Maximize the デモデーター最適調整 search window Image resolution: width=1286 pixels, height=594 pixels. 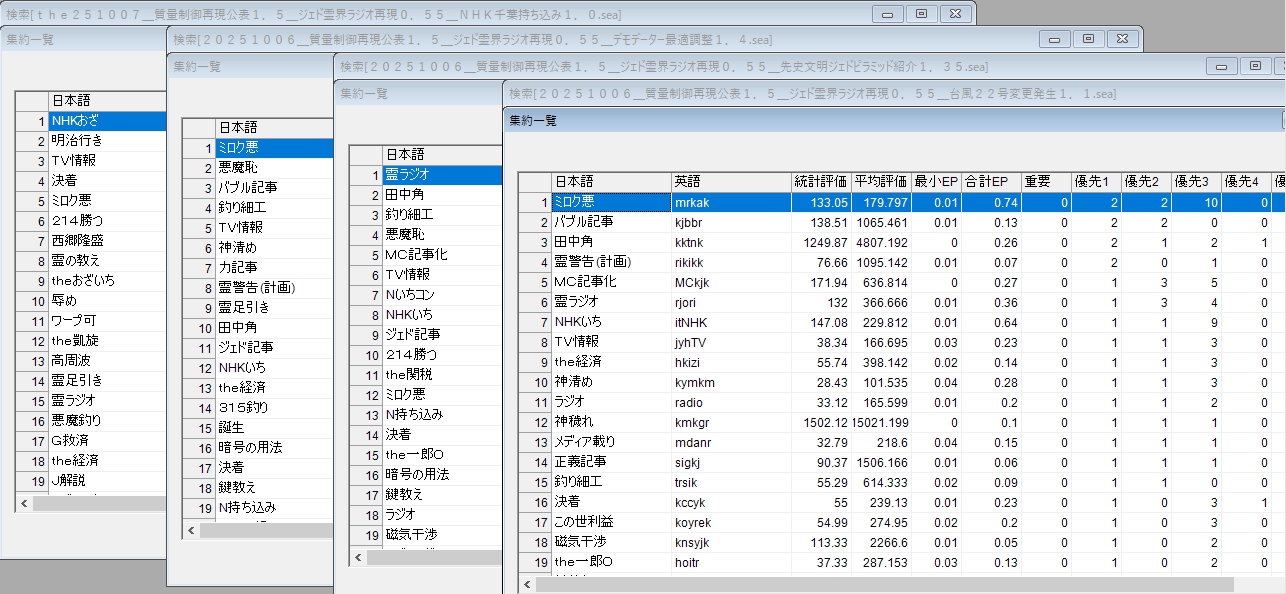click(1088, 39)
